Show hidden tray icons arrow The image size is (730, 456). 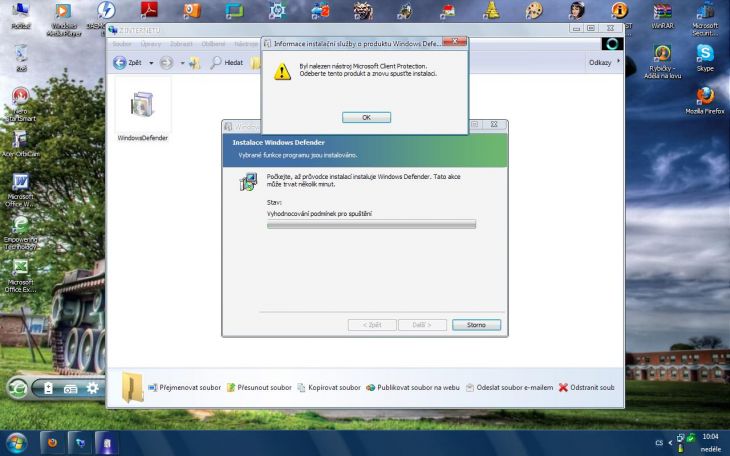coord(670,442)
